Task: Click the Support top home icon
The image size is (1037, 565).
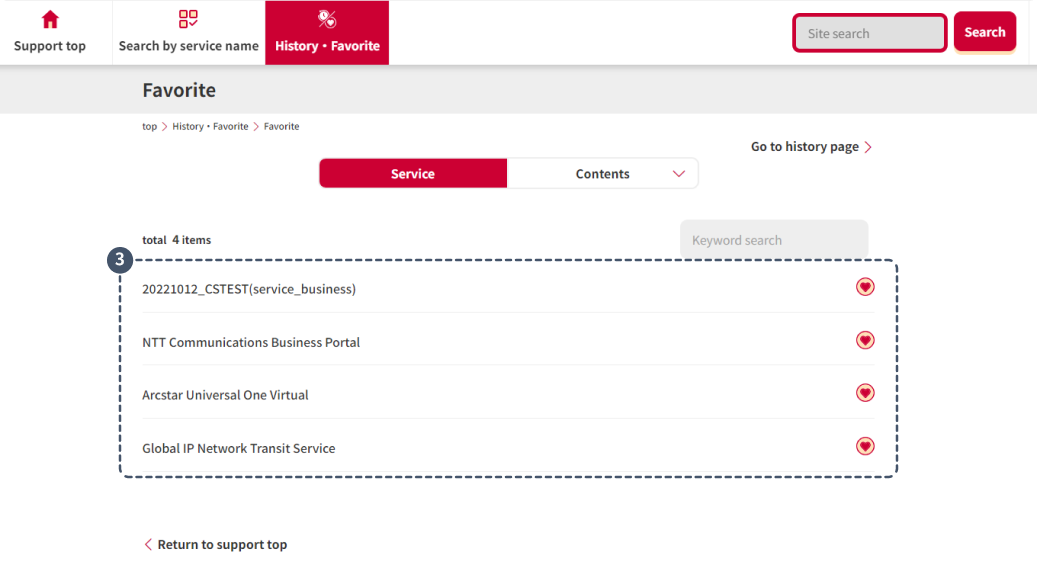Action: click(50, 20)
